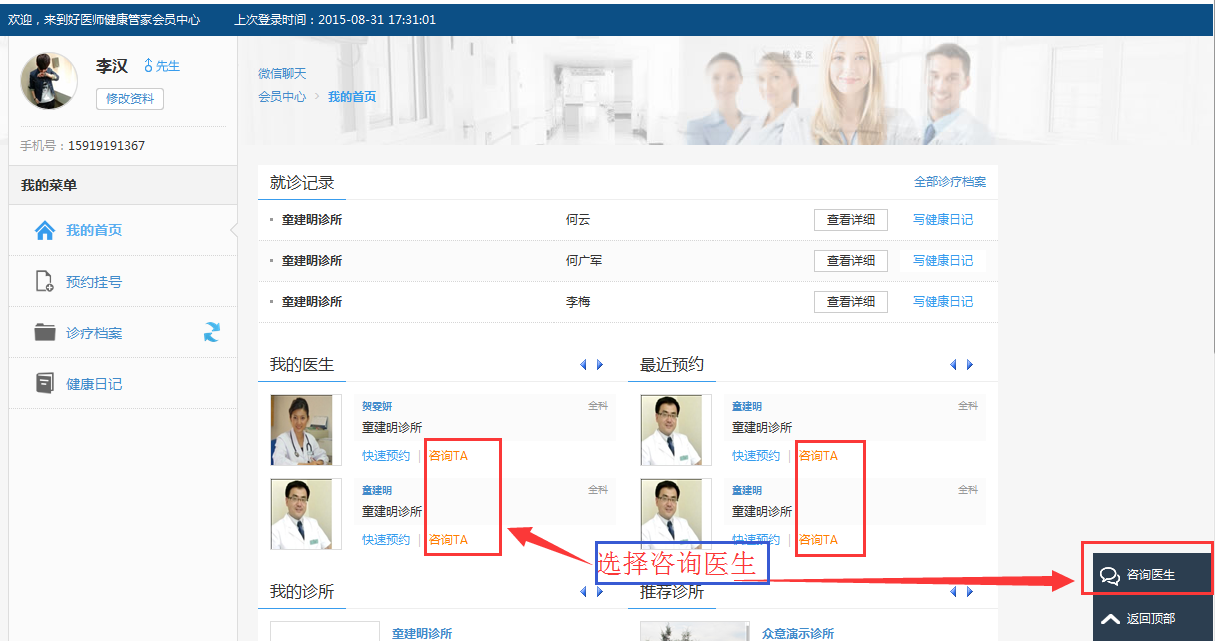Click the left arrow of 最近预约 section
1215x641 pixels.
953,365
